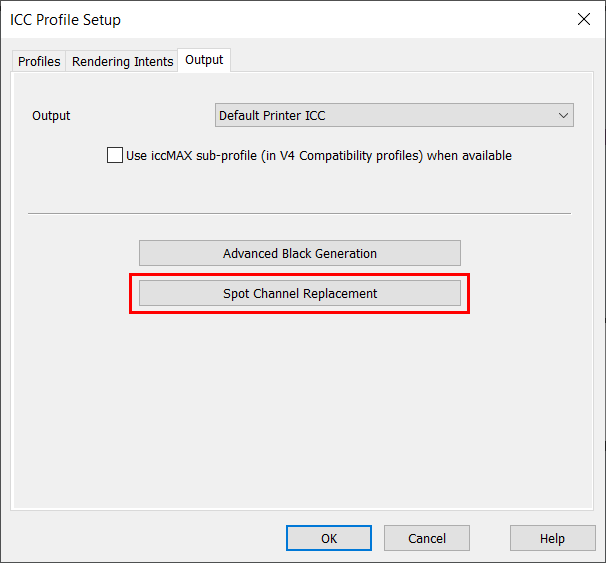
Task: Switch to the Profiles tab
Action: (39, 62)
